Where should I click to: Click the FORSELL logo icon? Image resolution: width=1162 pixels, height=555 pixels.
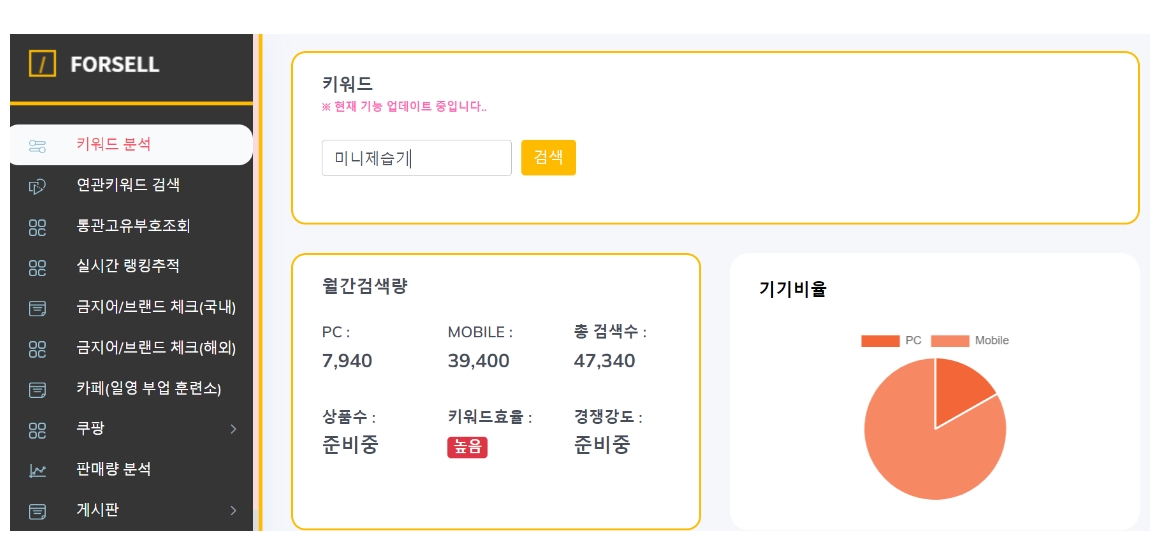tap(42, 64)
